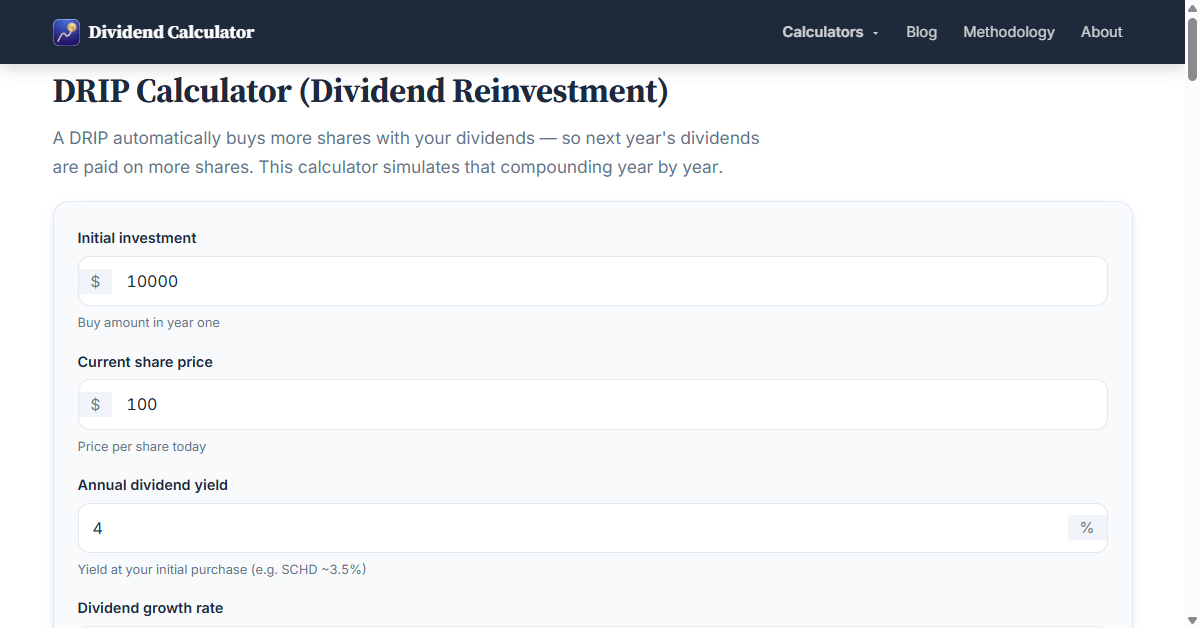Image resolution: width=1200 pixels, height=628 pixels.
Task: Click the dollar sign beside share price
Action: click(95, 404)
